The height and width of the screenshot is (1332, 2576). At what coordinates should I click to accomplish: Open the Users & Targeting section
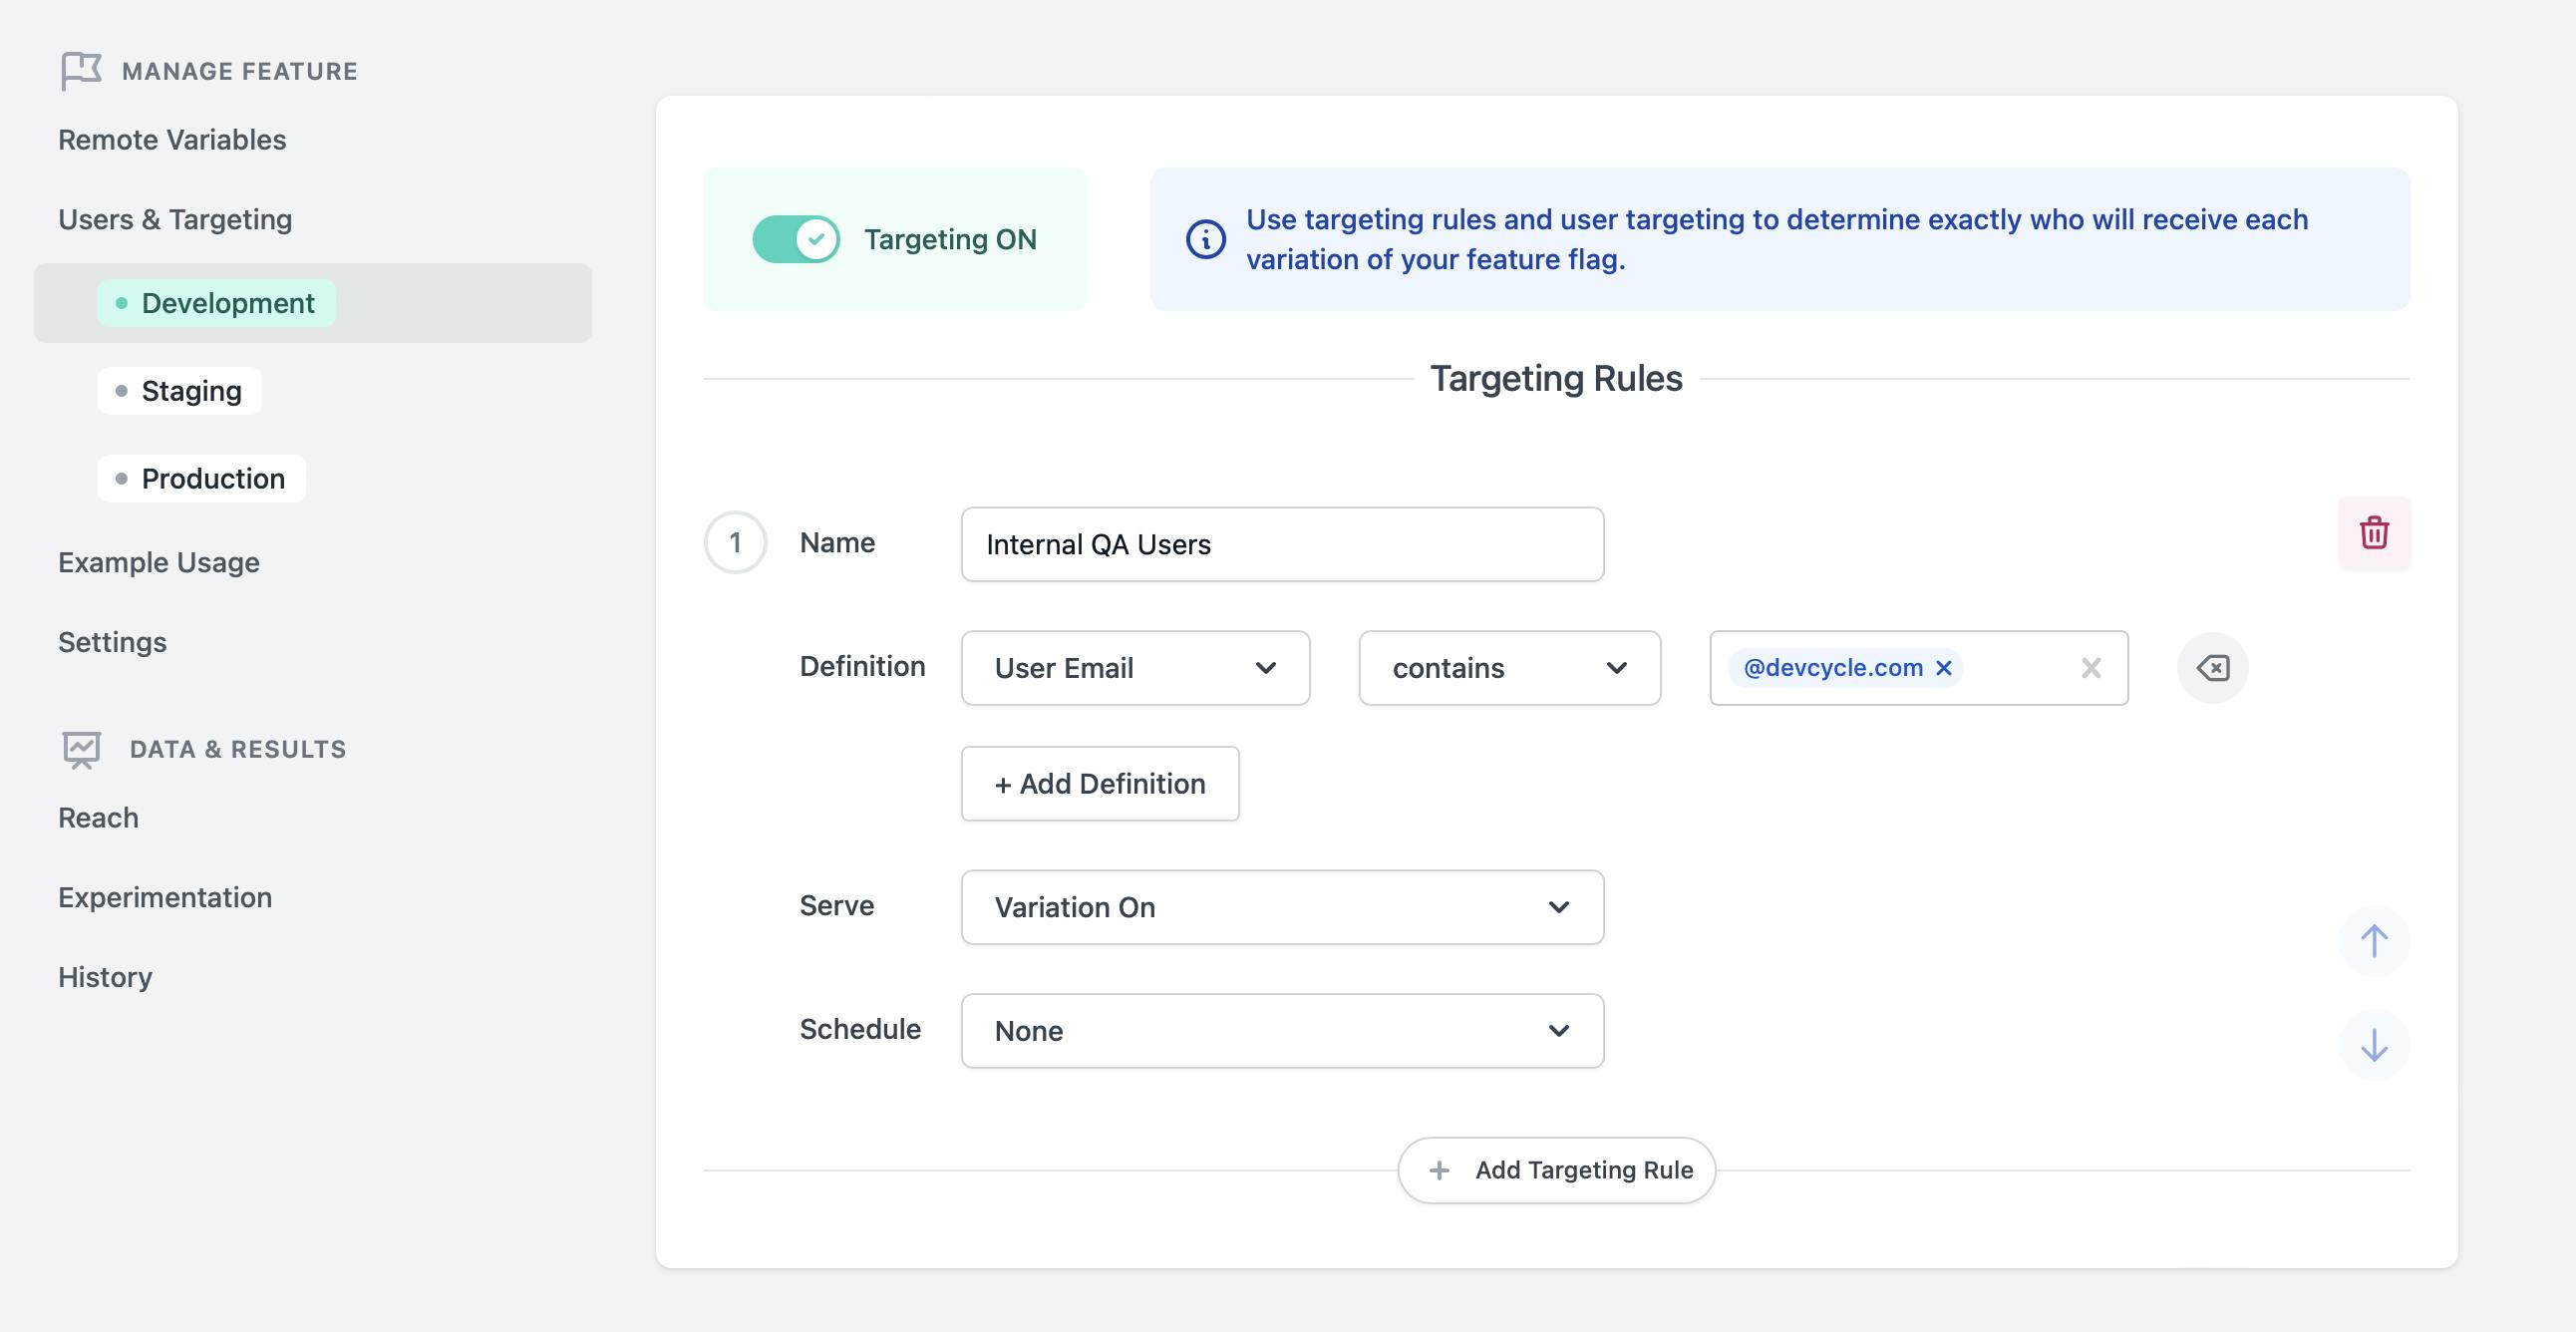pos(175,218)
